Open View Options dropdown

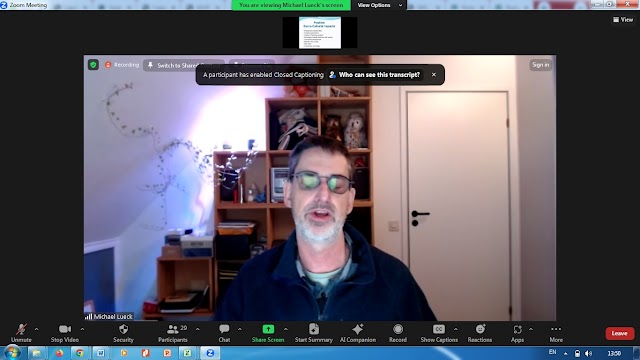(x=379, y=5)
